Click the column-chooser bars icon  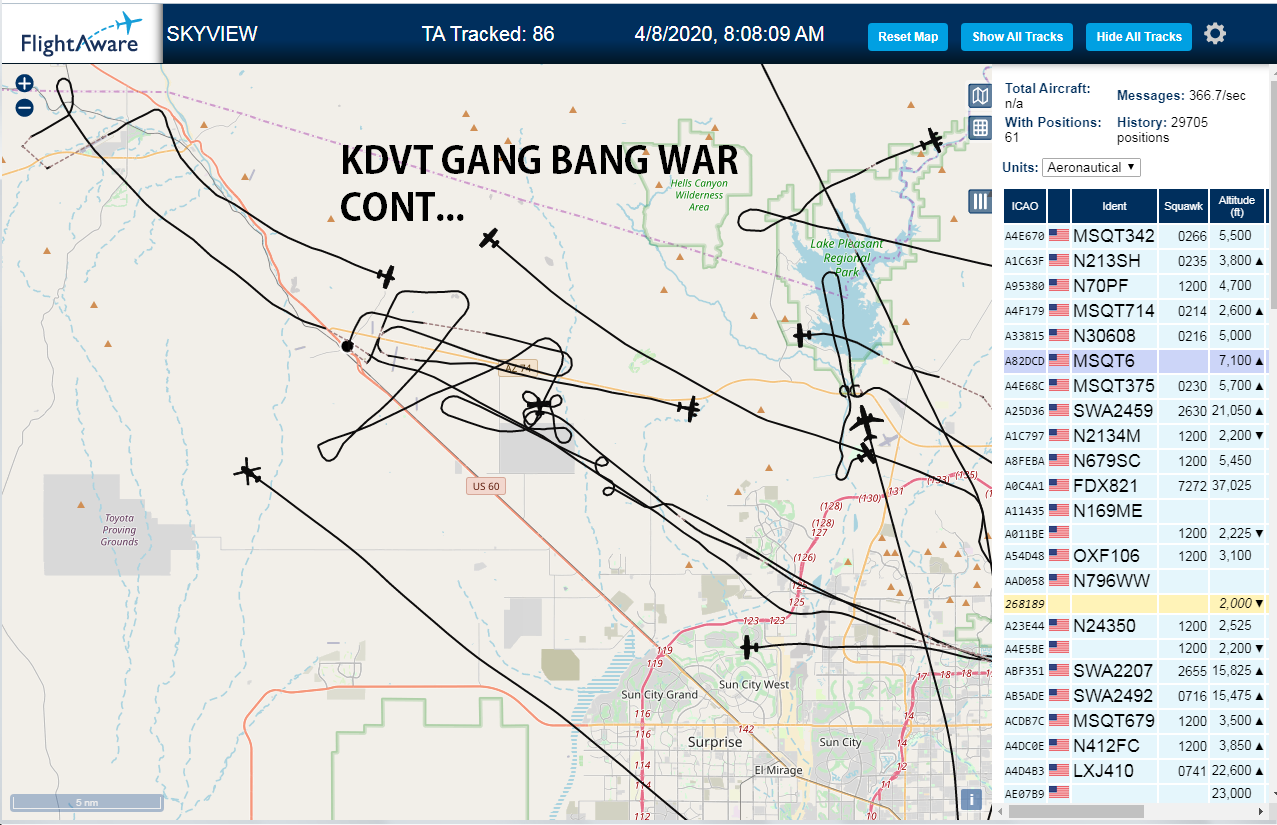point(980,202)
